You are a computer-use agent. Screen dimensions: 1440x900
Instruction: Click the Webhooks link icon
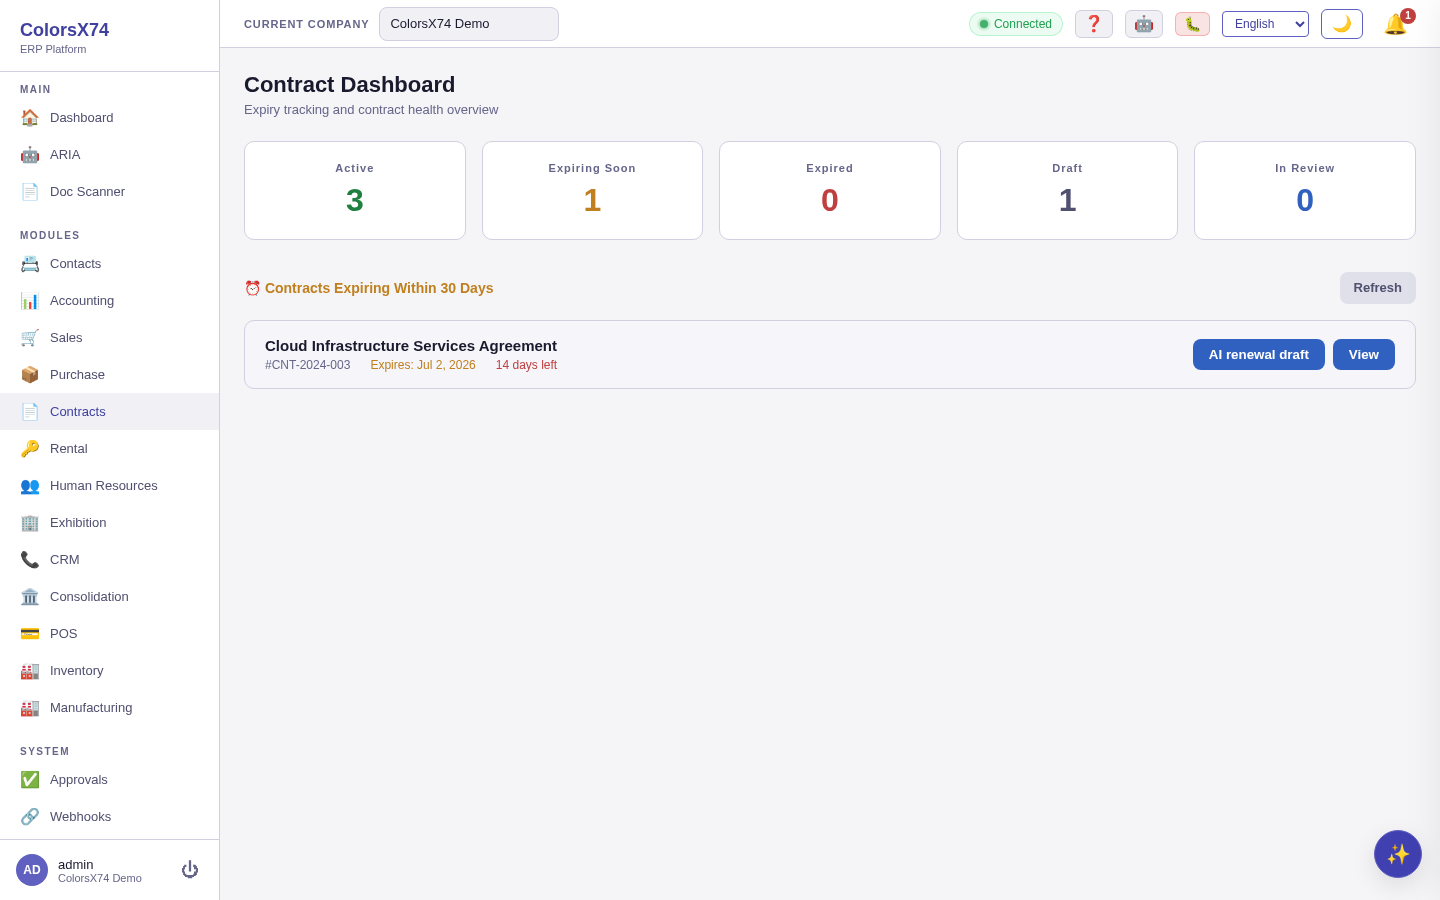(x=30, y=816)
